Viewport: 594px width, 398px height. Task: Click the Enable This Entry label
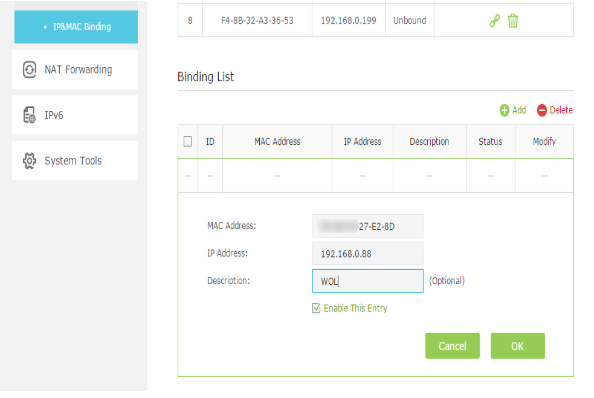coord(355,308)
